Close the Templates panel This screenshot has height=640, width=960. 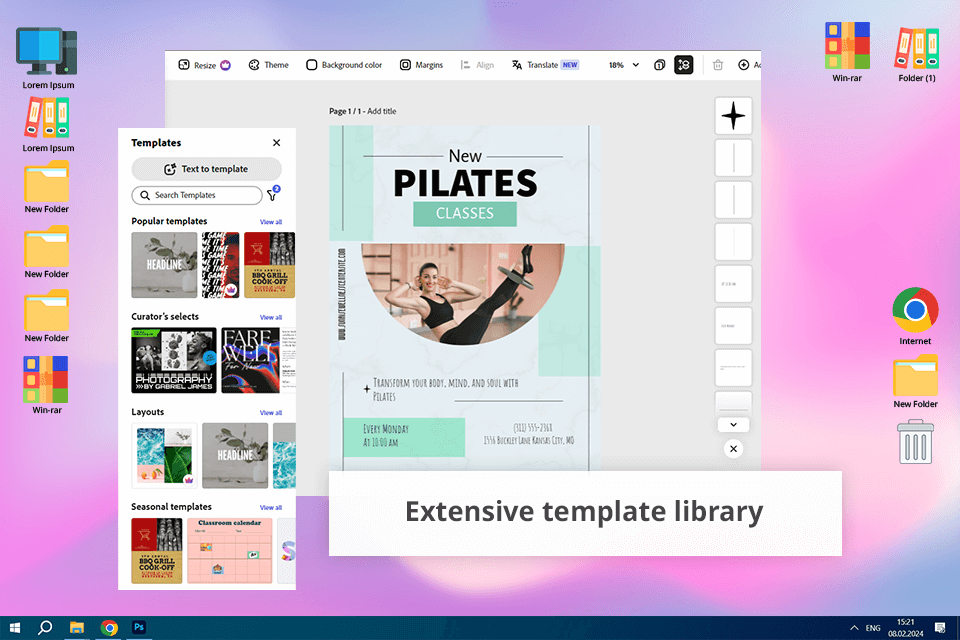tap(277, 143)
